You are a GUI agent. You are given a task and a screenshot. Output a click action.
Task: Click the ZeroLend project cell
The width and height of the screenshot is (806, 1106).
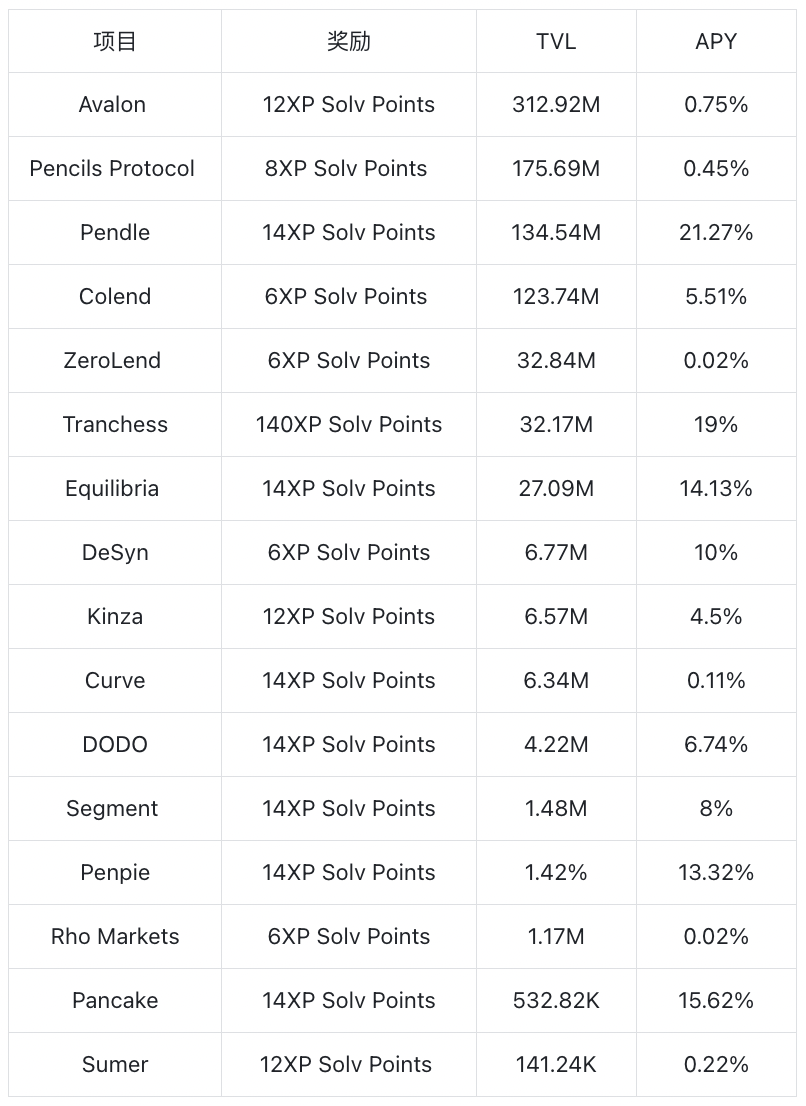112,360
